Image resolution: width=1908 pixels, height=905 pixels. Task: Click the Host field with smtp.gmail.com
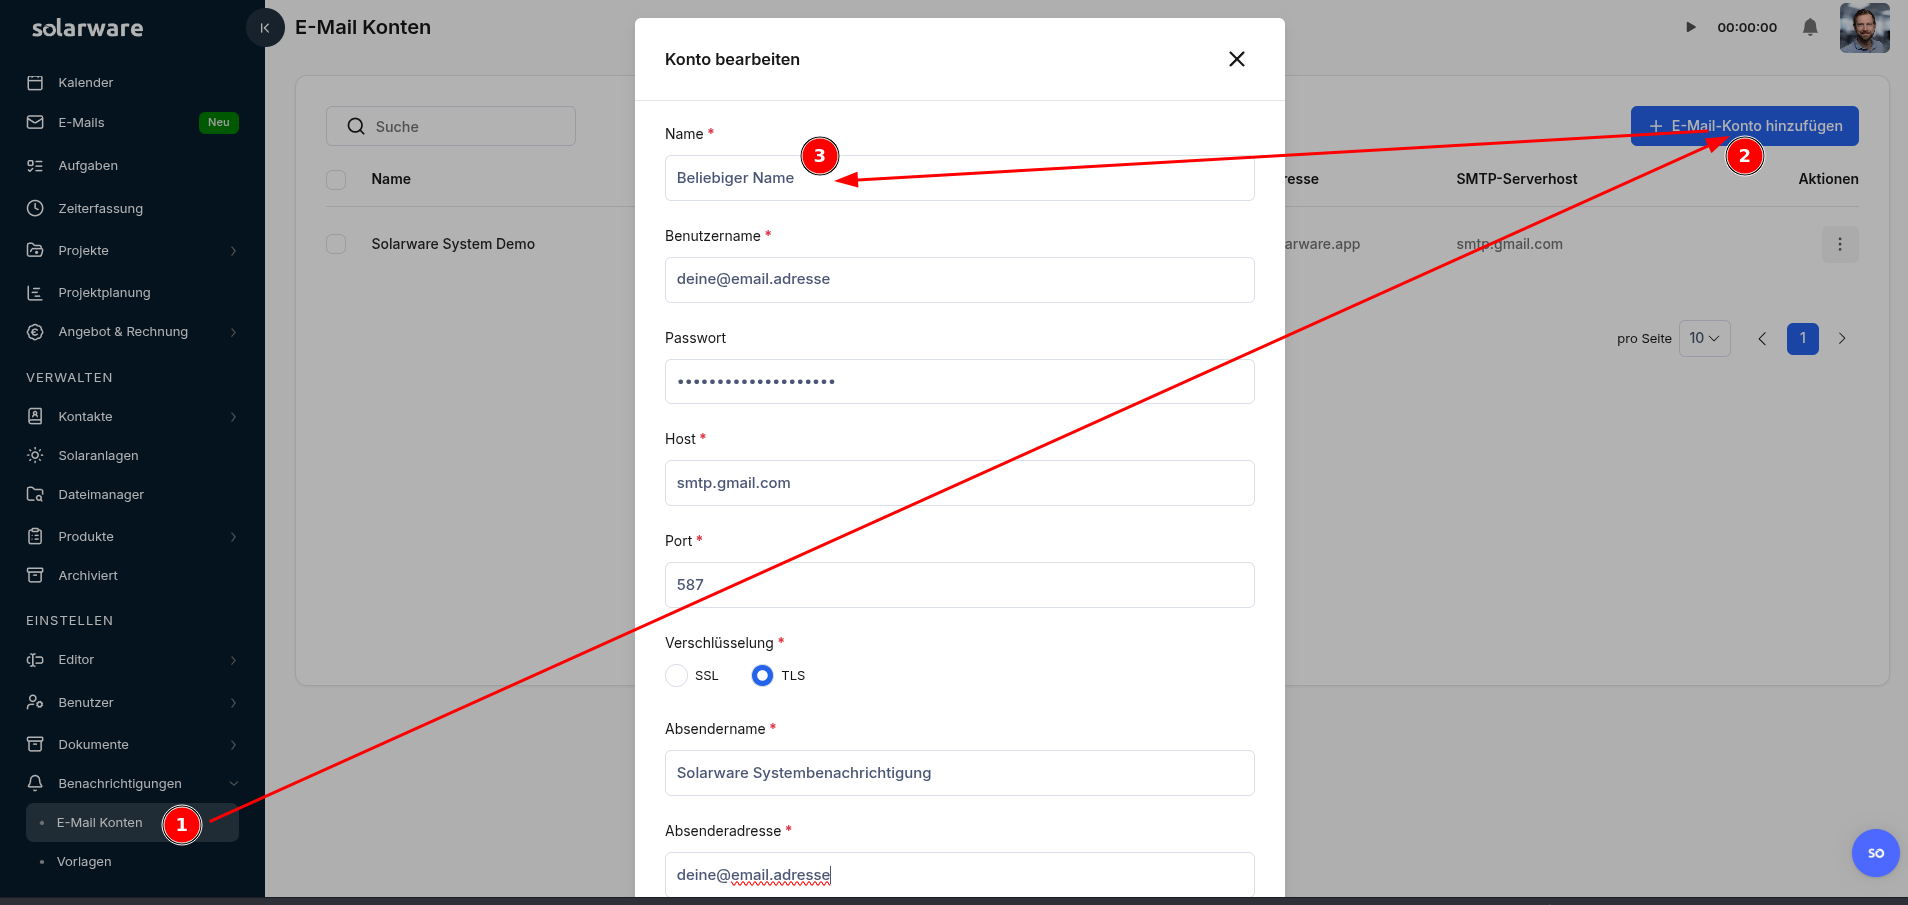click(960, 483)
